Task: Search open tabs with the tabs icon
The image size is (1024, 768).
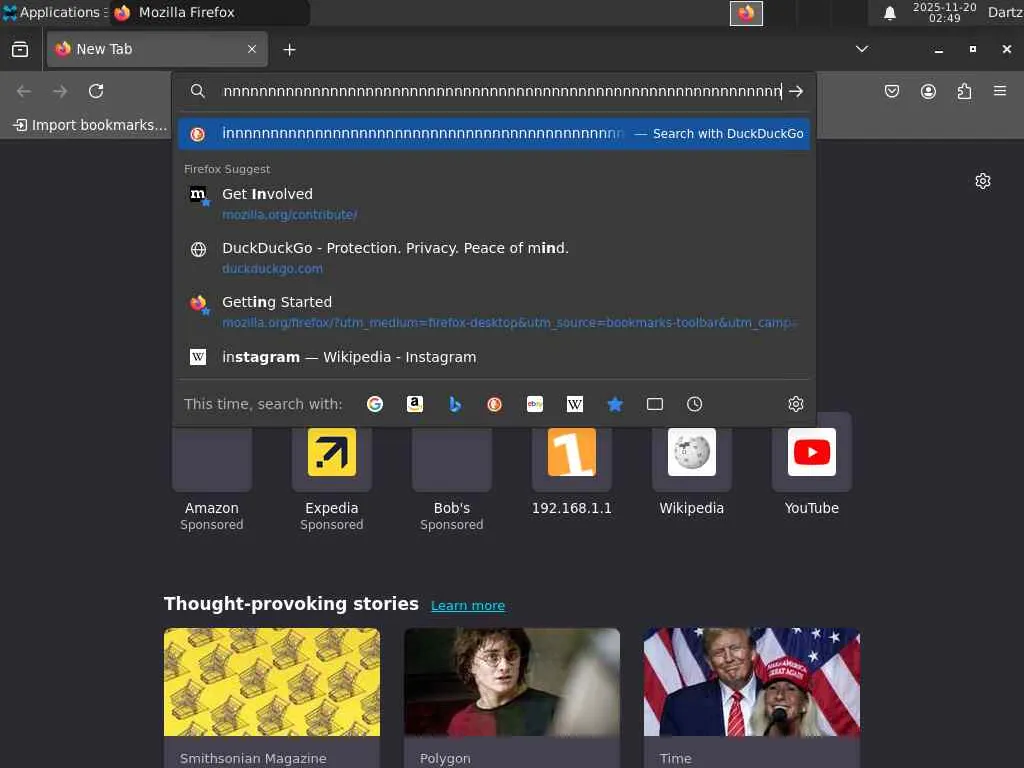Action: click(654, 404)
